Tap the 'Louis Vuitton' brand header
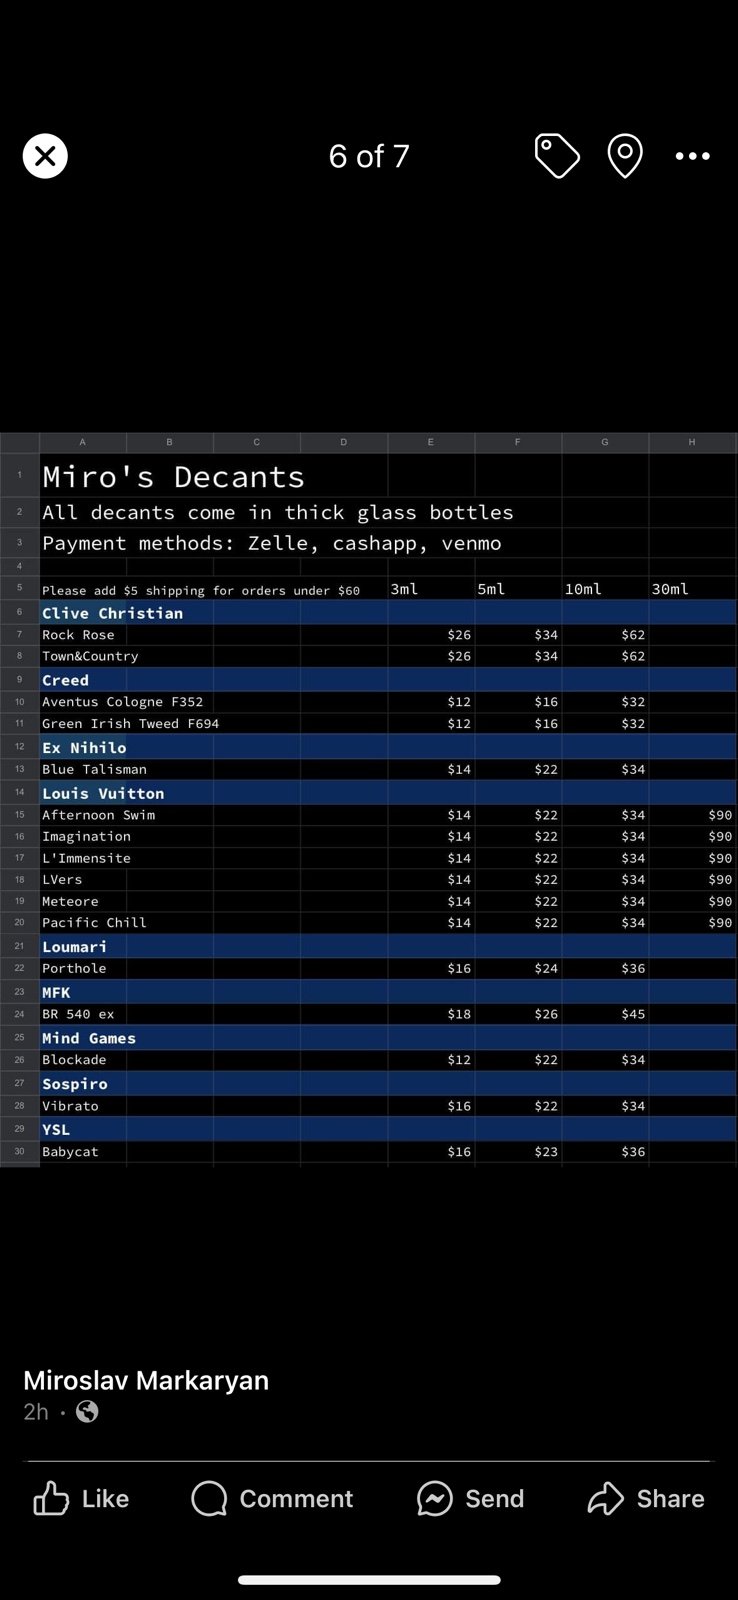The image size is (738, 1600). click(103, 793)
